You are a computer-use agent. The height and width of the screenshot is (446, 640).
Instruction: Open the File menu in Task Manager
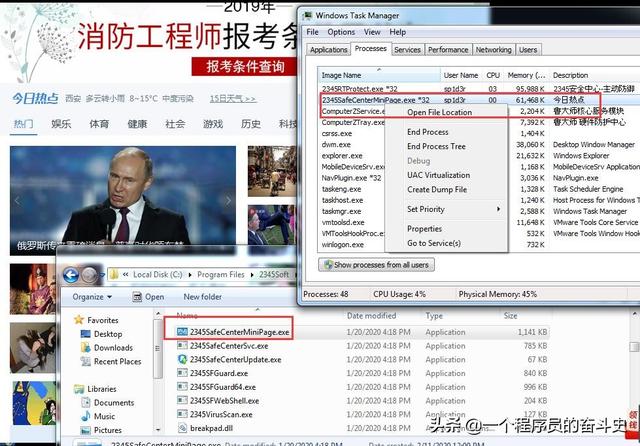point(312,32)
